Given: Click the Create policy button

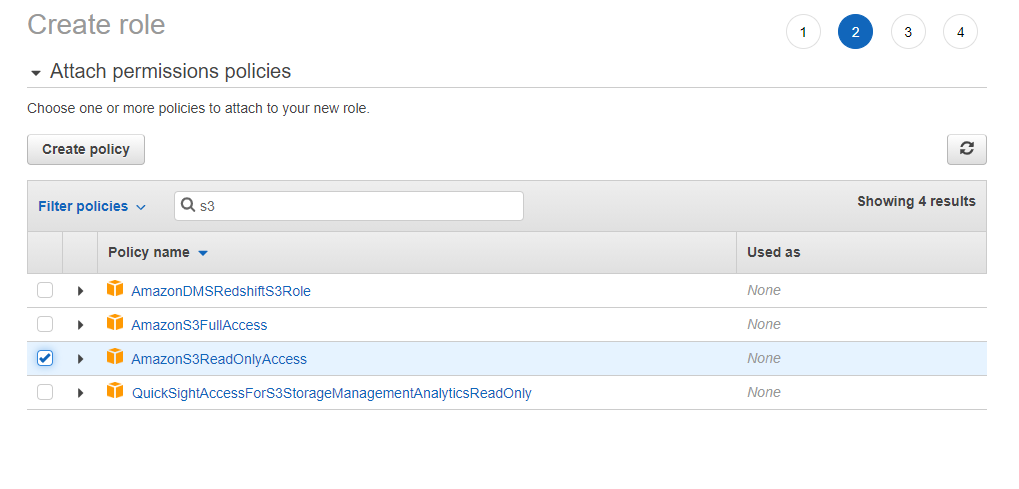Looking at the screenshot, I should pyautogui.click(x=86, y=149).
